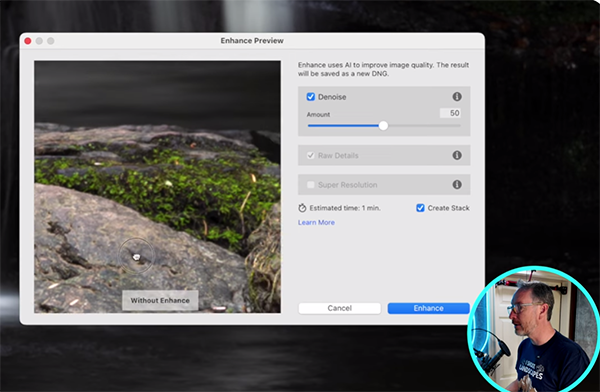The height and width of the screenshot is (392, 600).
Task: Open the Learn More link
Action: click(x=316, y=222)
